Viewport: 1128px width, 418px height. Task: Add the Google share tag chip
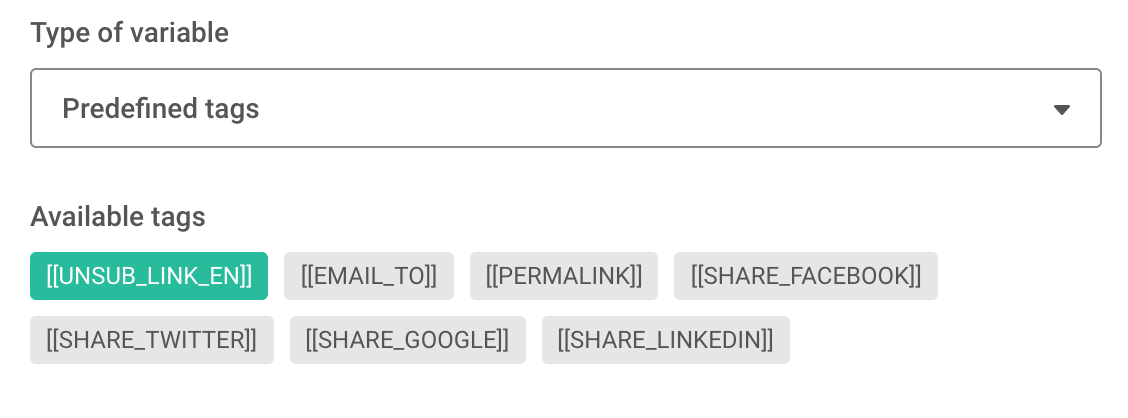point(408,340)
